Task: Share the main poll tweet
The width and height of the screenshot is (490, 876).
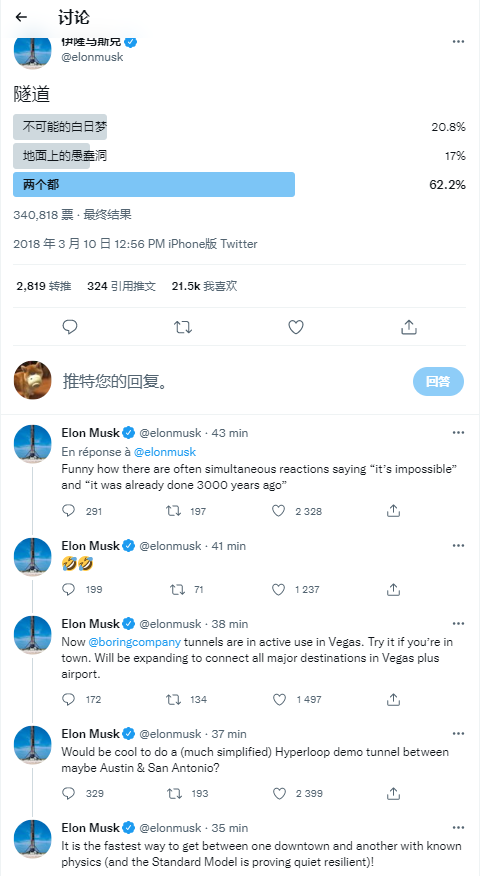Action: (x=409, y=327)
